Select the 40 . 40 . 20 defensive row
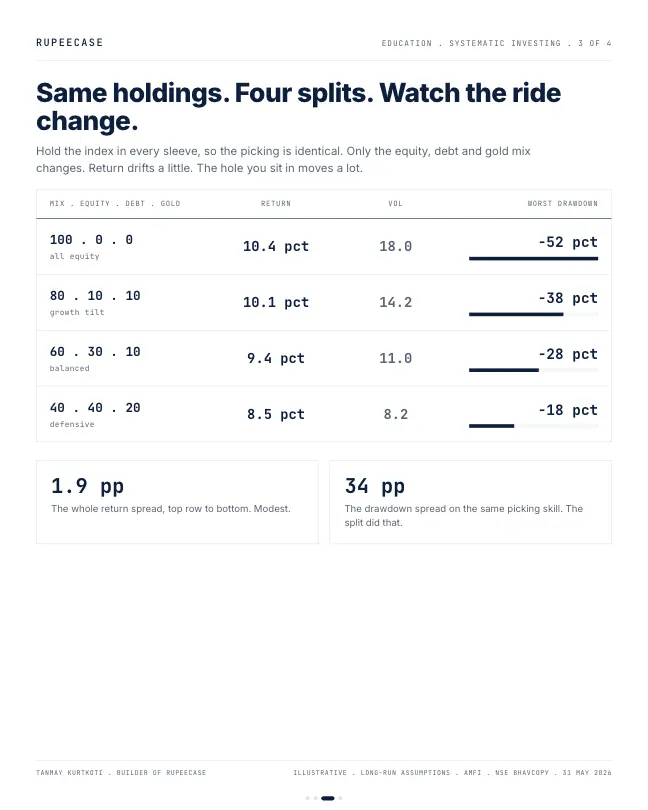 pos(324,414)
